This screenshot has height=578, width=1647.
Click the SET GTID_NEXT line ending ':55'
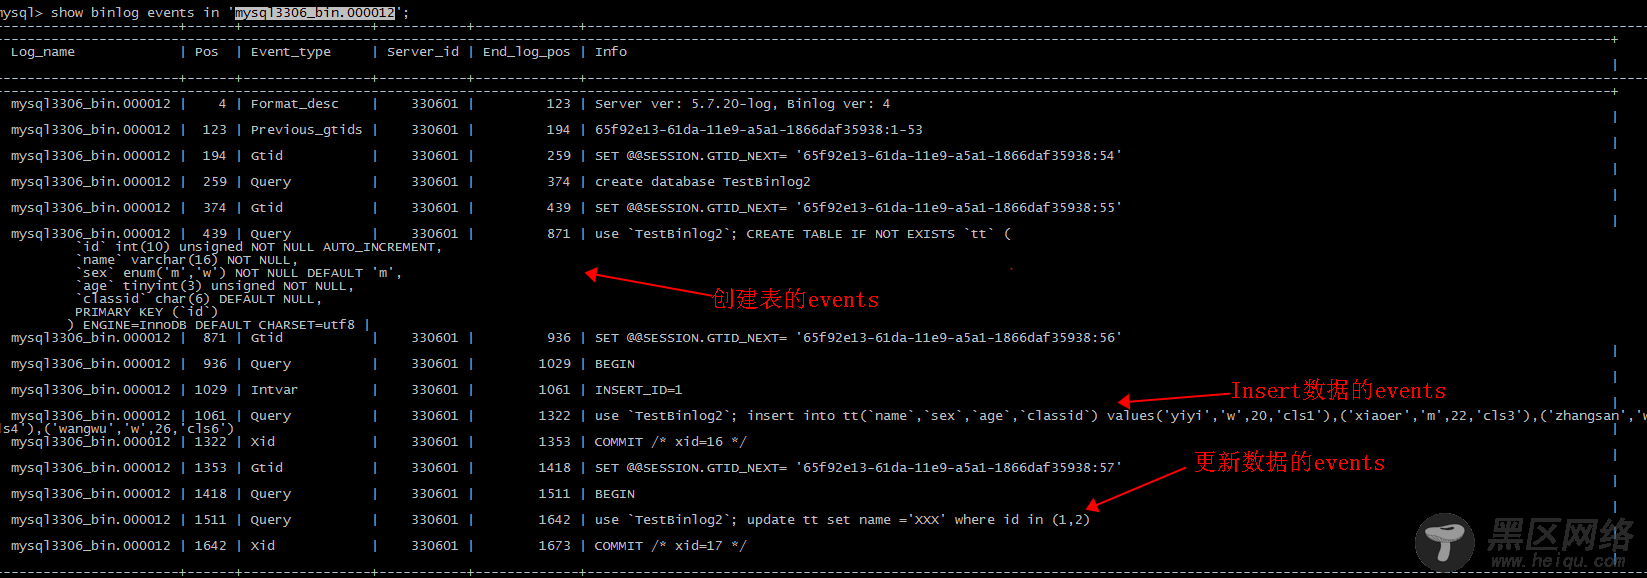coord(859,208)
